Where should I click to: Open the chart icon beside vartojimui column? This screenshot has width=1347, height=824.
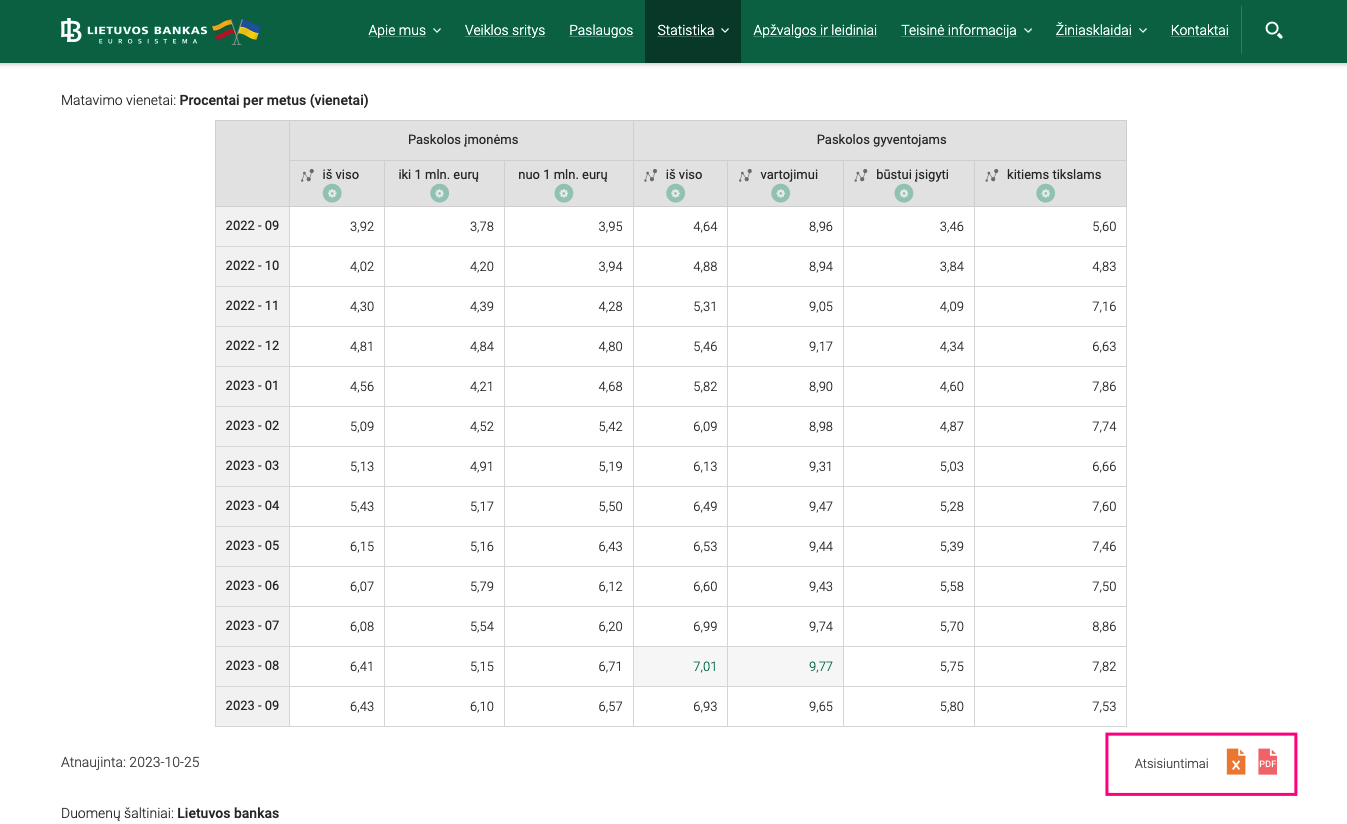tap(745, 175)
